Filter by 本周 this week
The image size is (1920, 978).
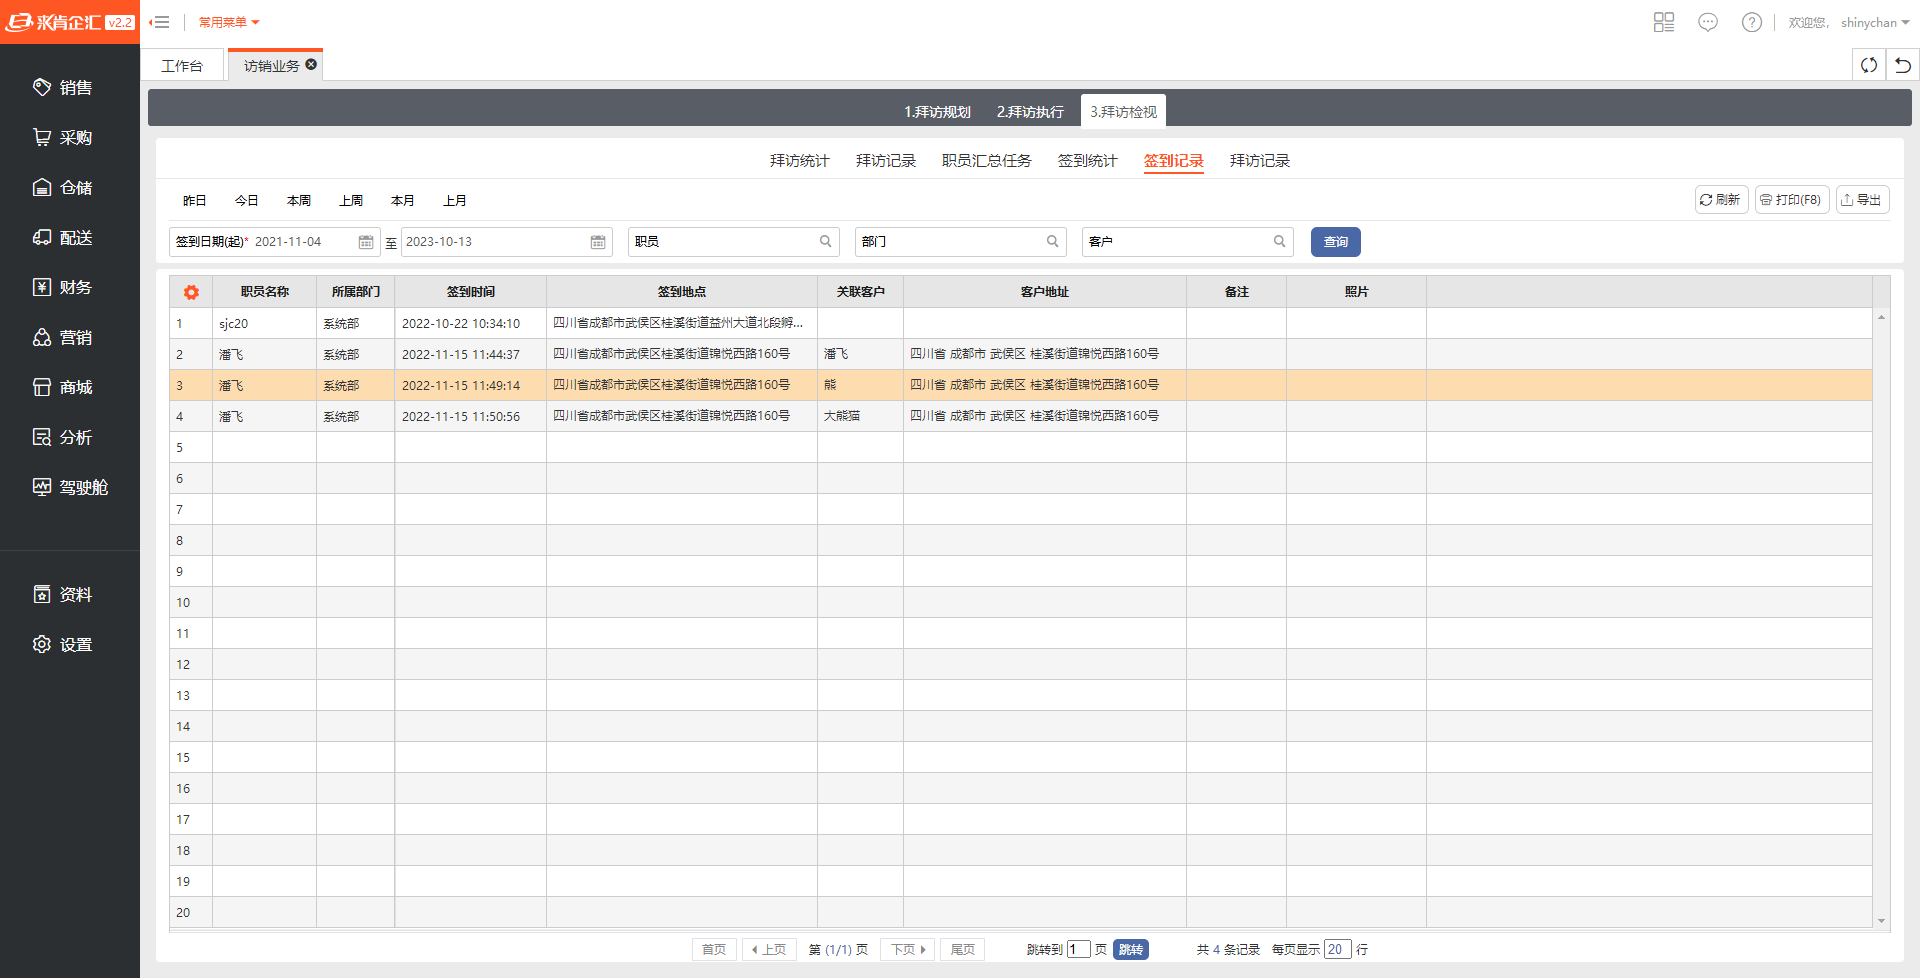[299, 200]
